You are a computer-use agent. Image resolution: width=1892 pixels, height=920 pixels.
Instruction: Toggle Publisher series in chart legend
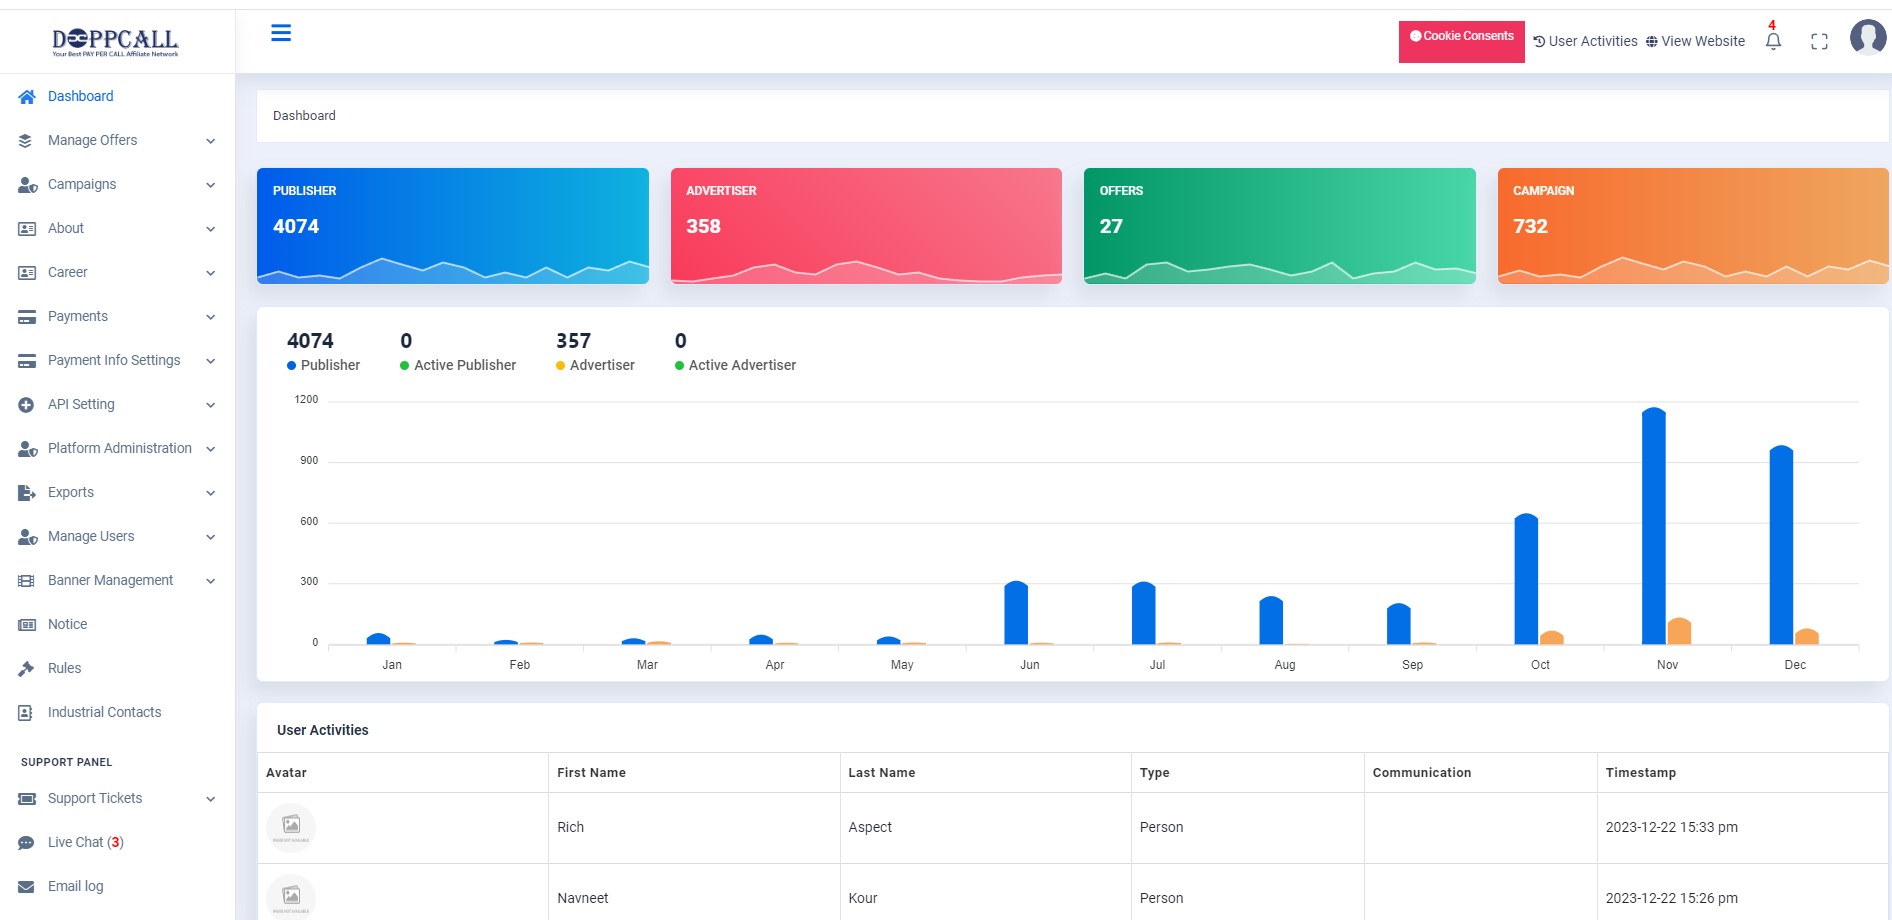[323, 365]
